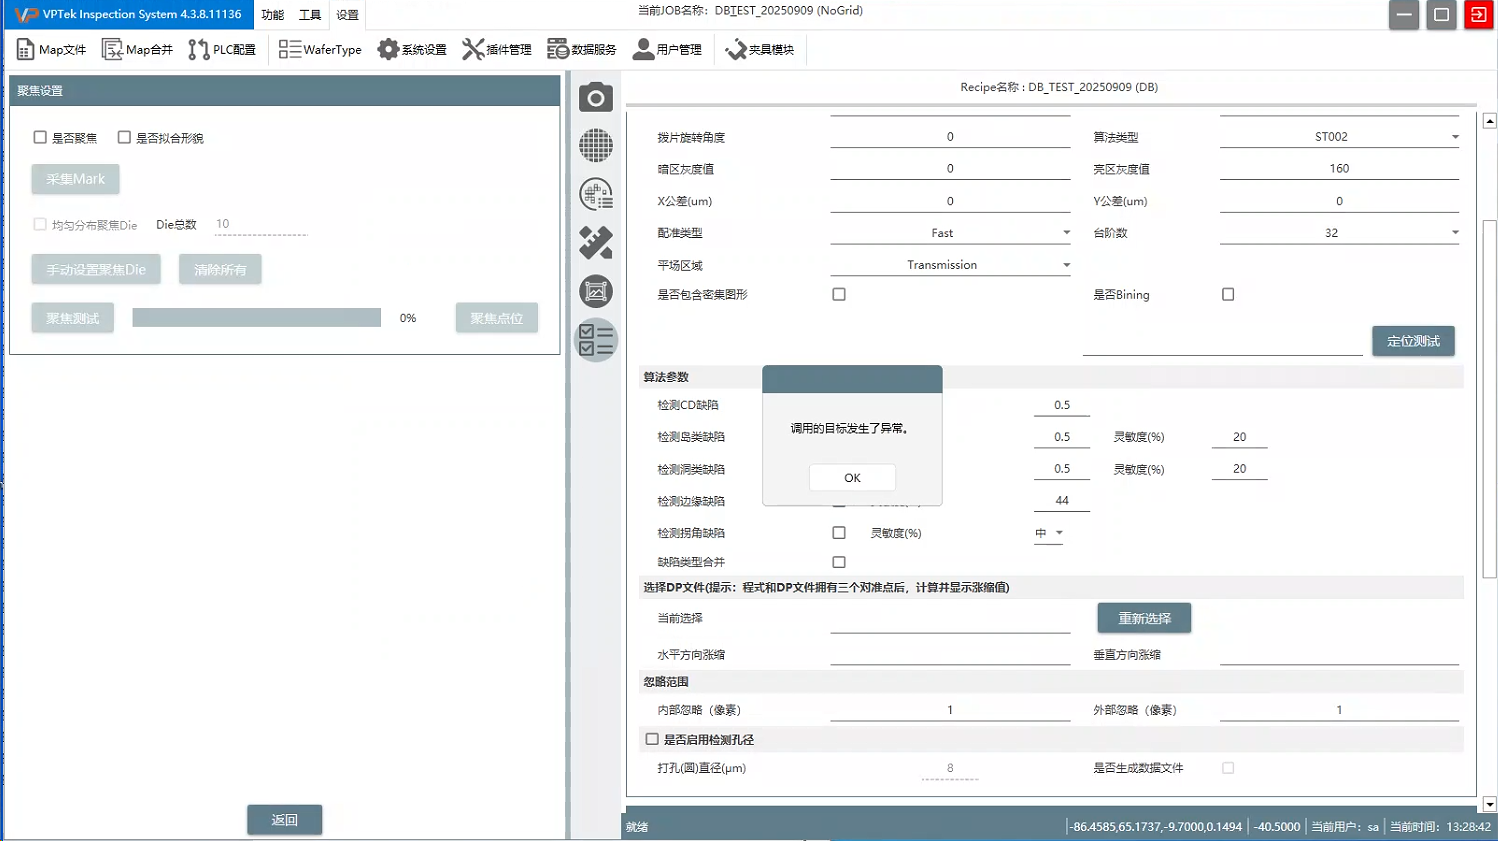Open the Map文件 toolbar item
Viewport: 1498px width, 841px height.
(51, 49)
